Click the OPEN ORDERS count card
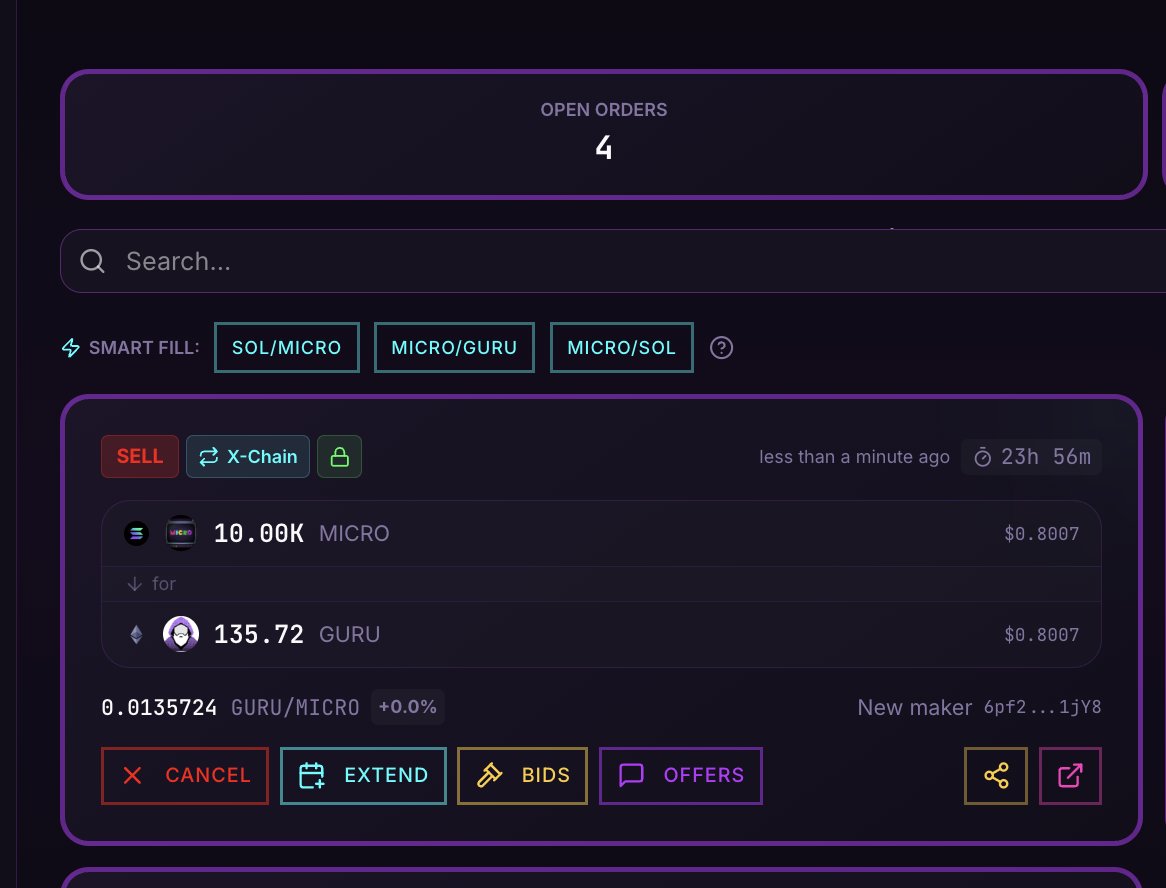1166x888 pixels. coord(604,135)
